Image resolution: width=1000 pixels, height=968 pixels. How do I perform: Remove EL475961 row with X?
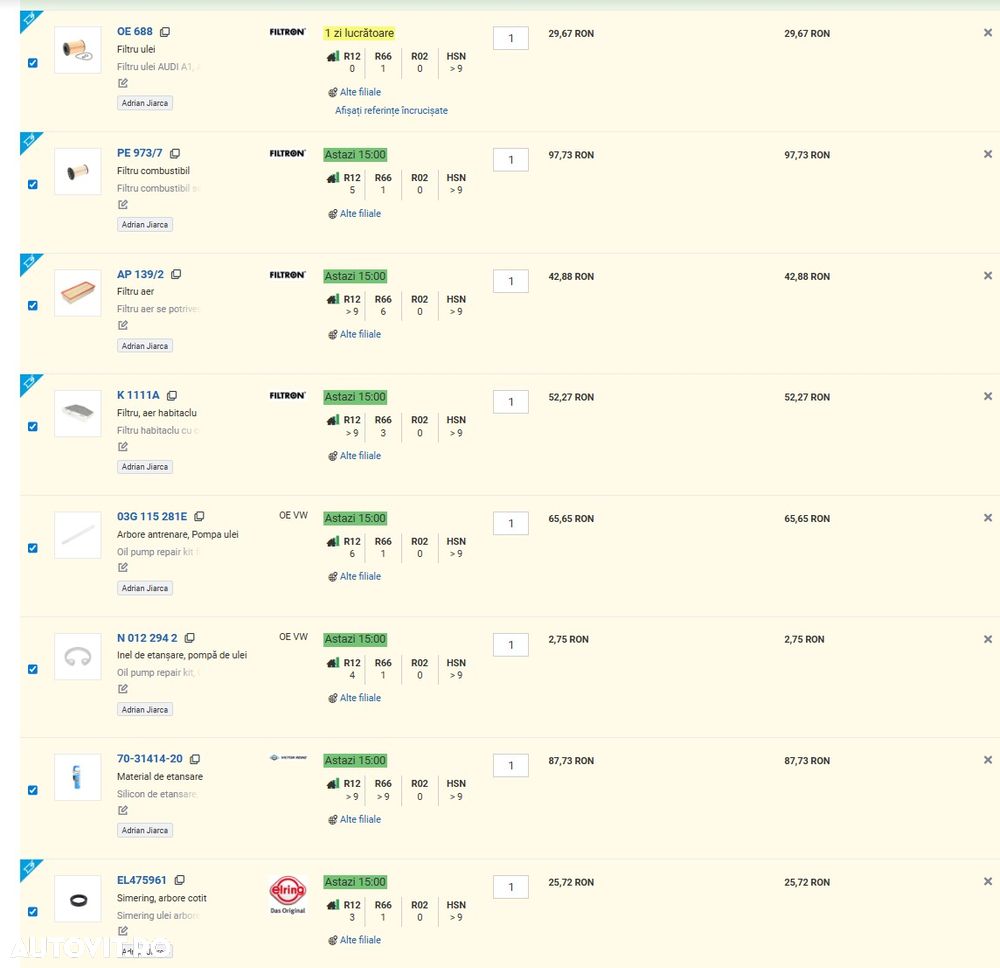(987, 881)
